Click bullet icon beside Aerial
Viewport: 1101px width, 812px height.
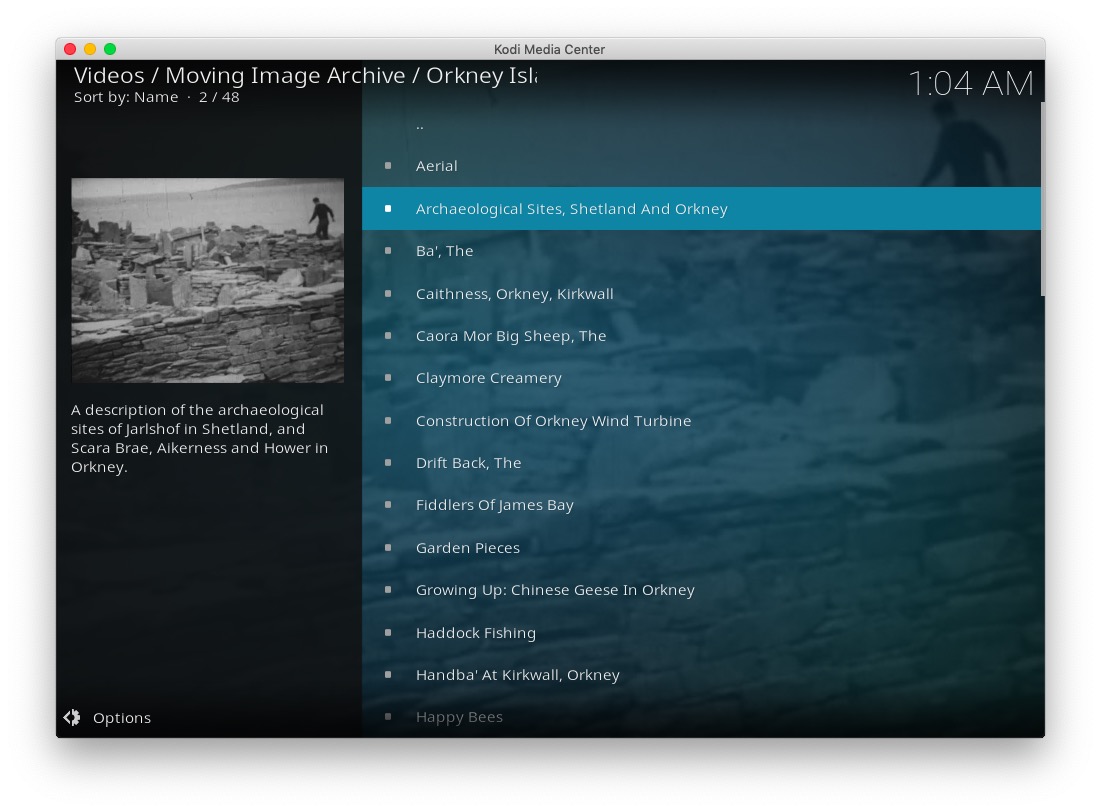click(388, 166)
